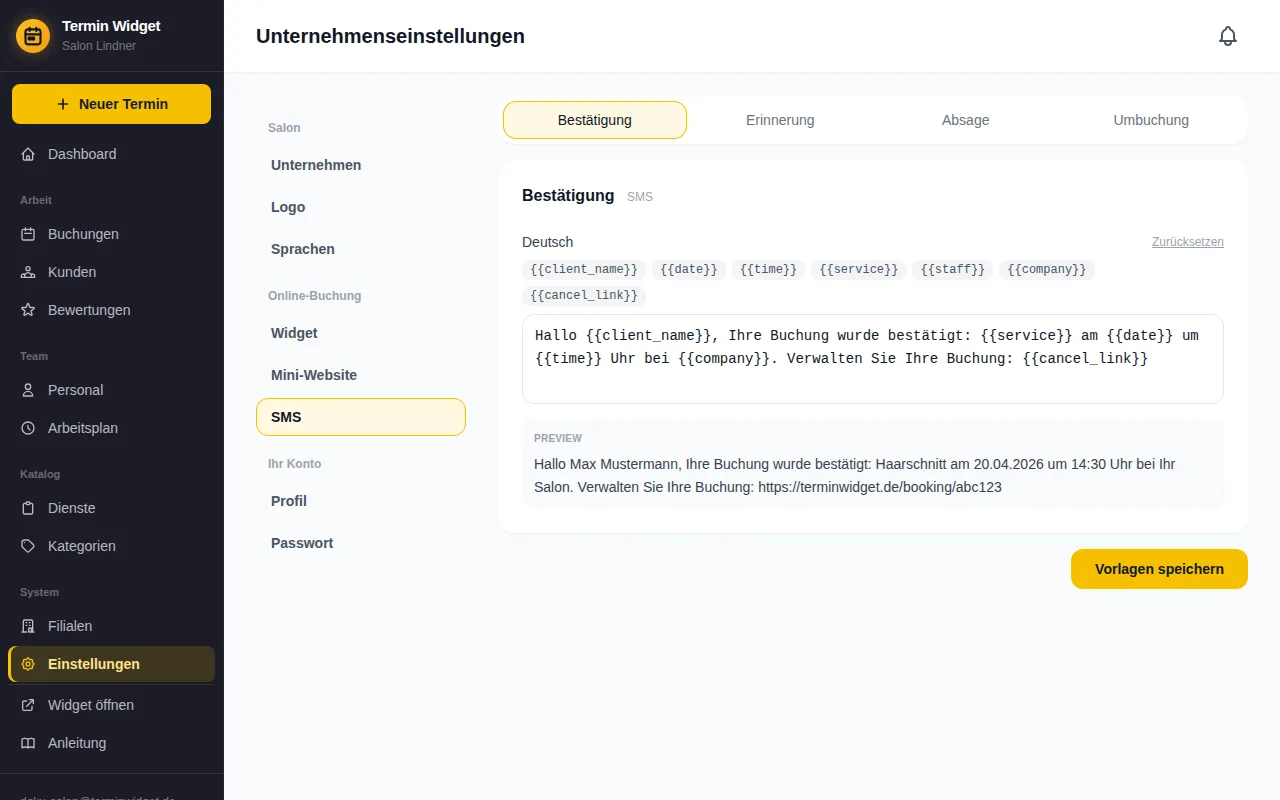
Task: Open the Unternehmen settings section
Action: click(361, 165)
